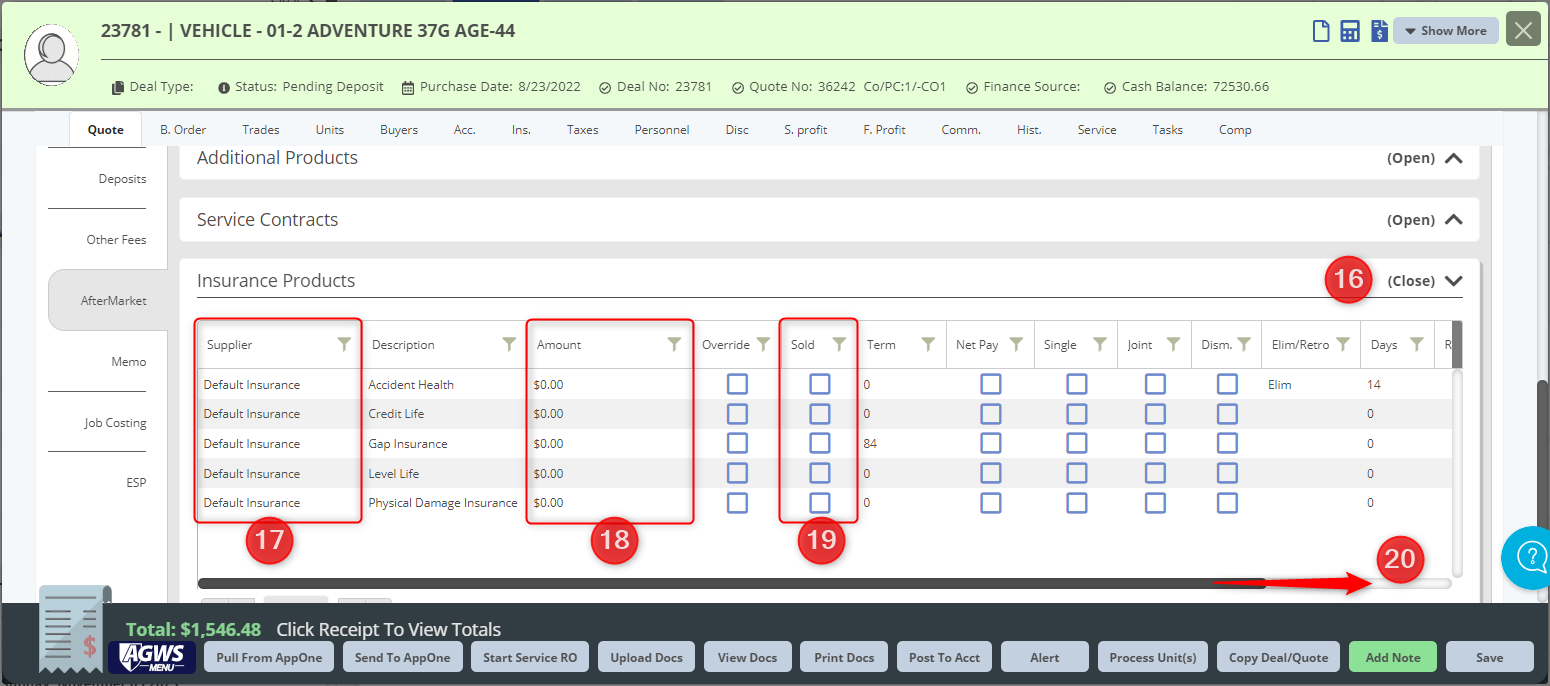Click the Post To Acct button

point(944,657)
